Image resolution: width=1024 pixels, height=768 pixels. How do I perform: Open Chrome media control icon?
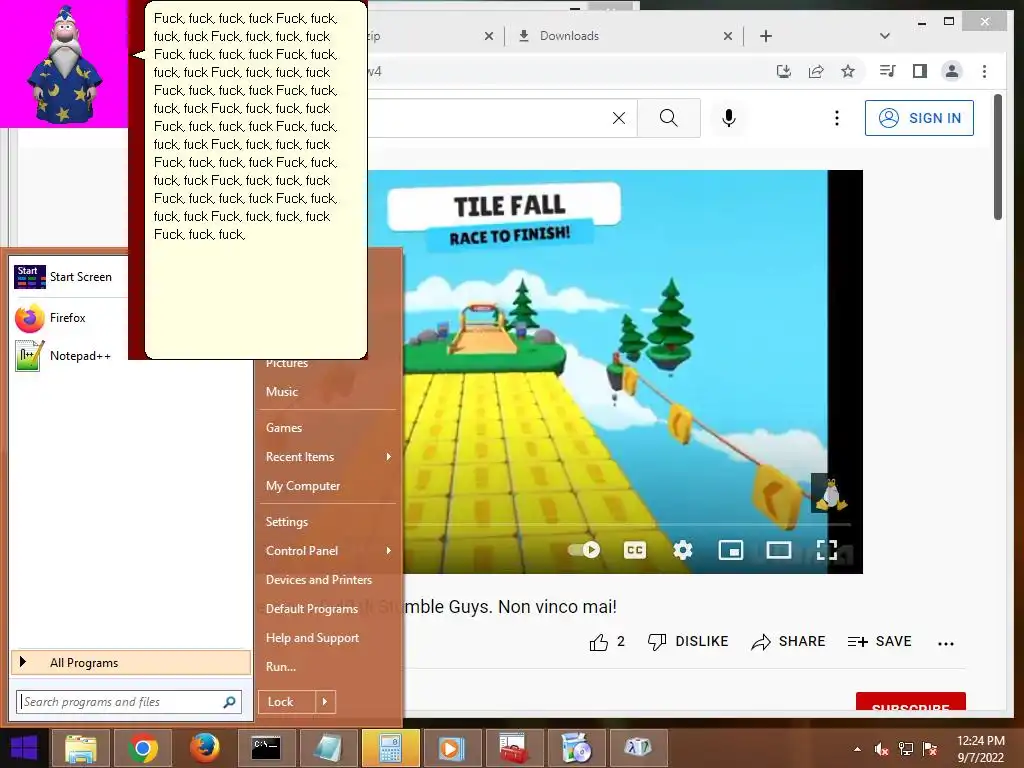[887, 71]
